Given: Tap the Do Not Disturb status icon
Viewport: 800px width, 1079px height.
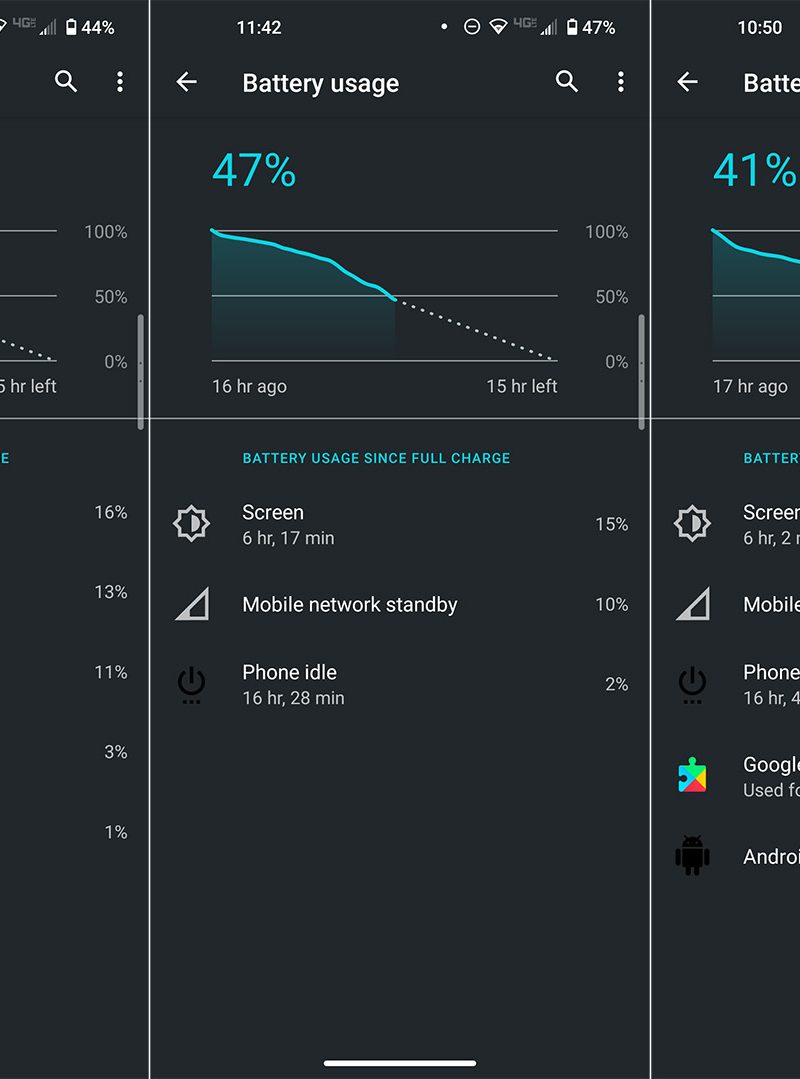Looking at the screenshot, I should (472, 28).
